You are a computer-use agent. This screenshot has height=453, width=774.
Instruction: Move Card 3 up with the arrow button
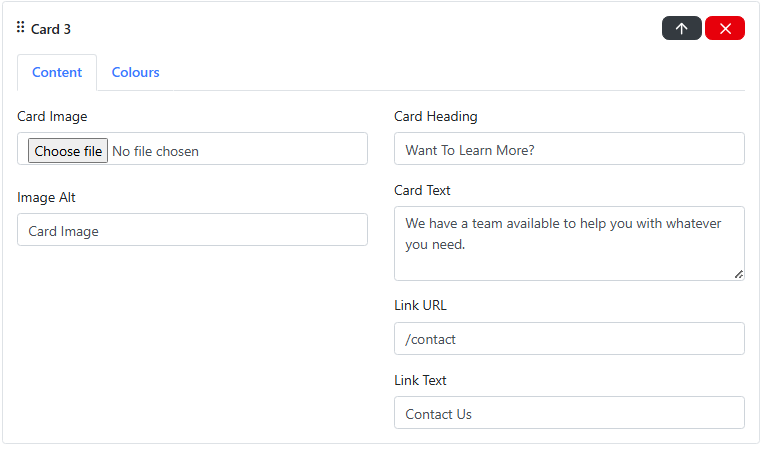point(681,29)
